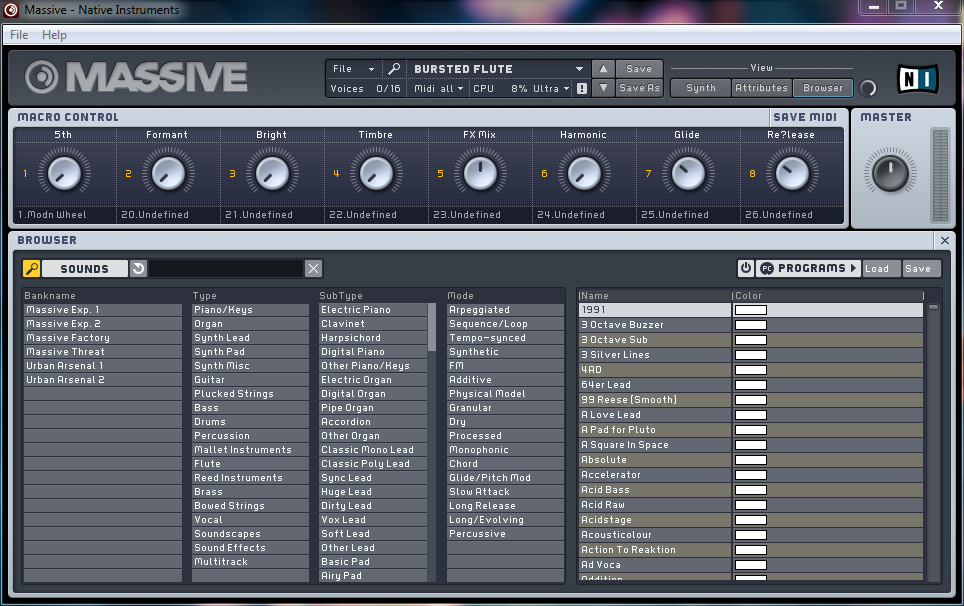Select bank Urban Arsenal 2
The image size is (964, 606).
(x=103, y=380)
